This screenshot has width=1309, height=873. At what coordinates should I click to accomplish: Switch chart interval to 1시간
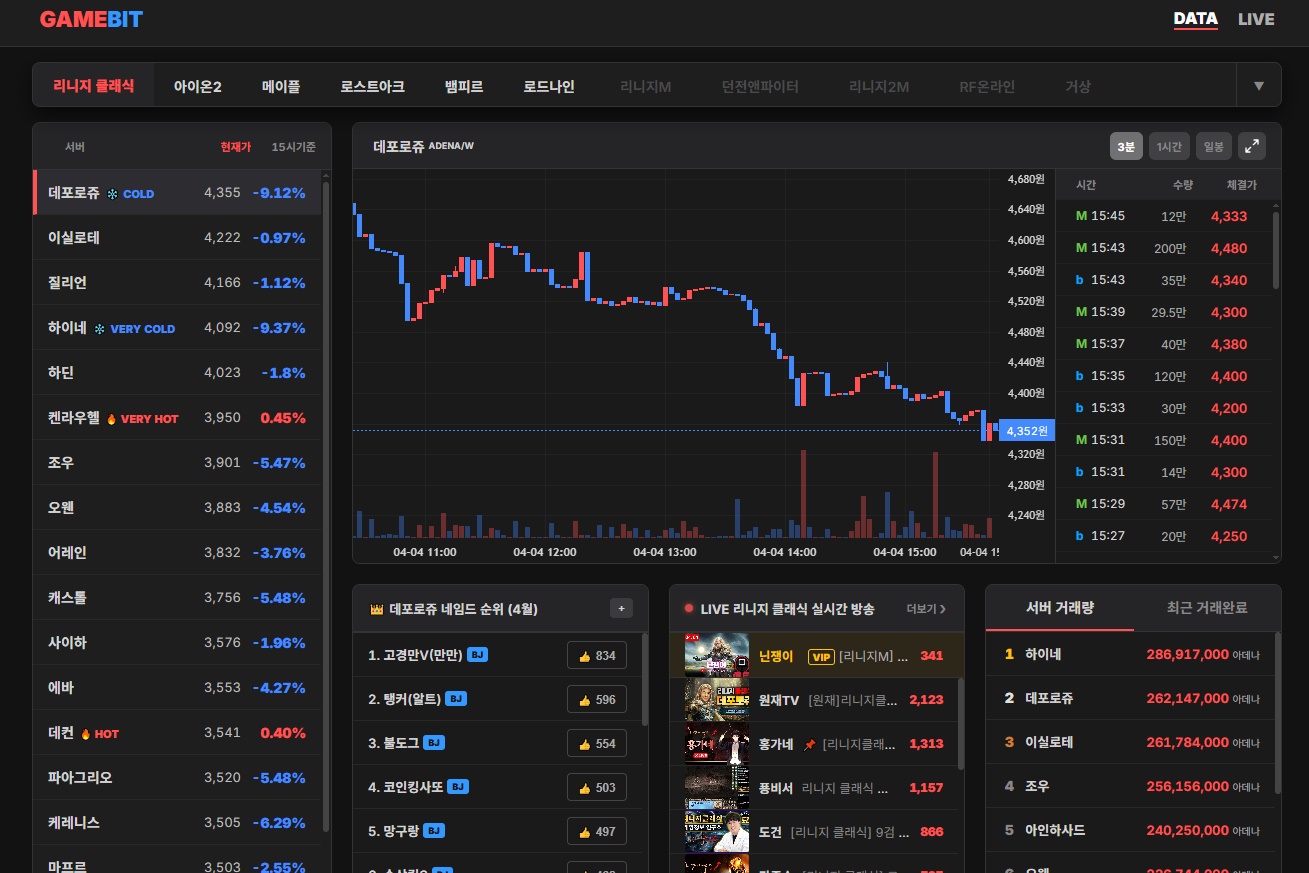1168,147
